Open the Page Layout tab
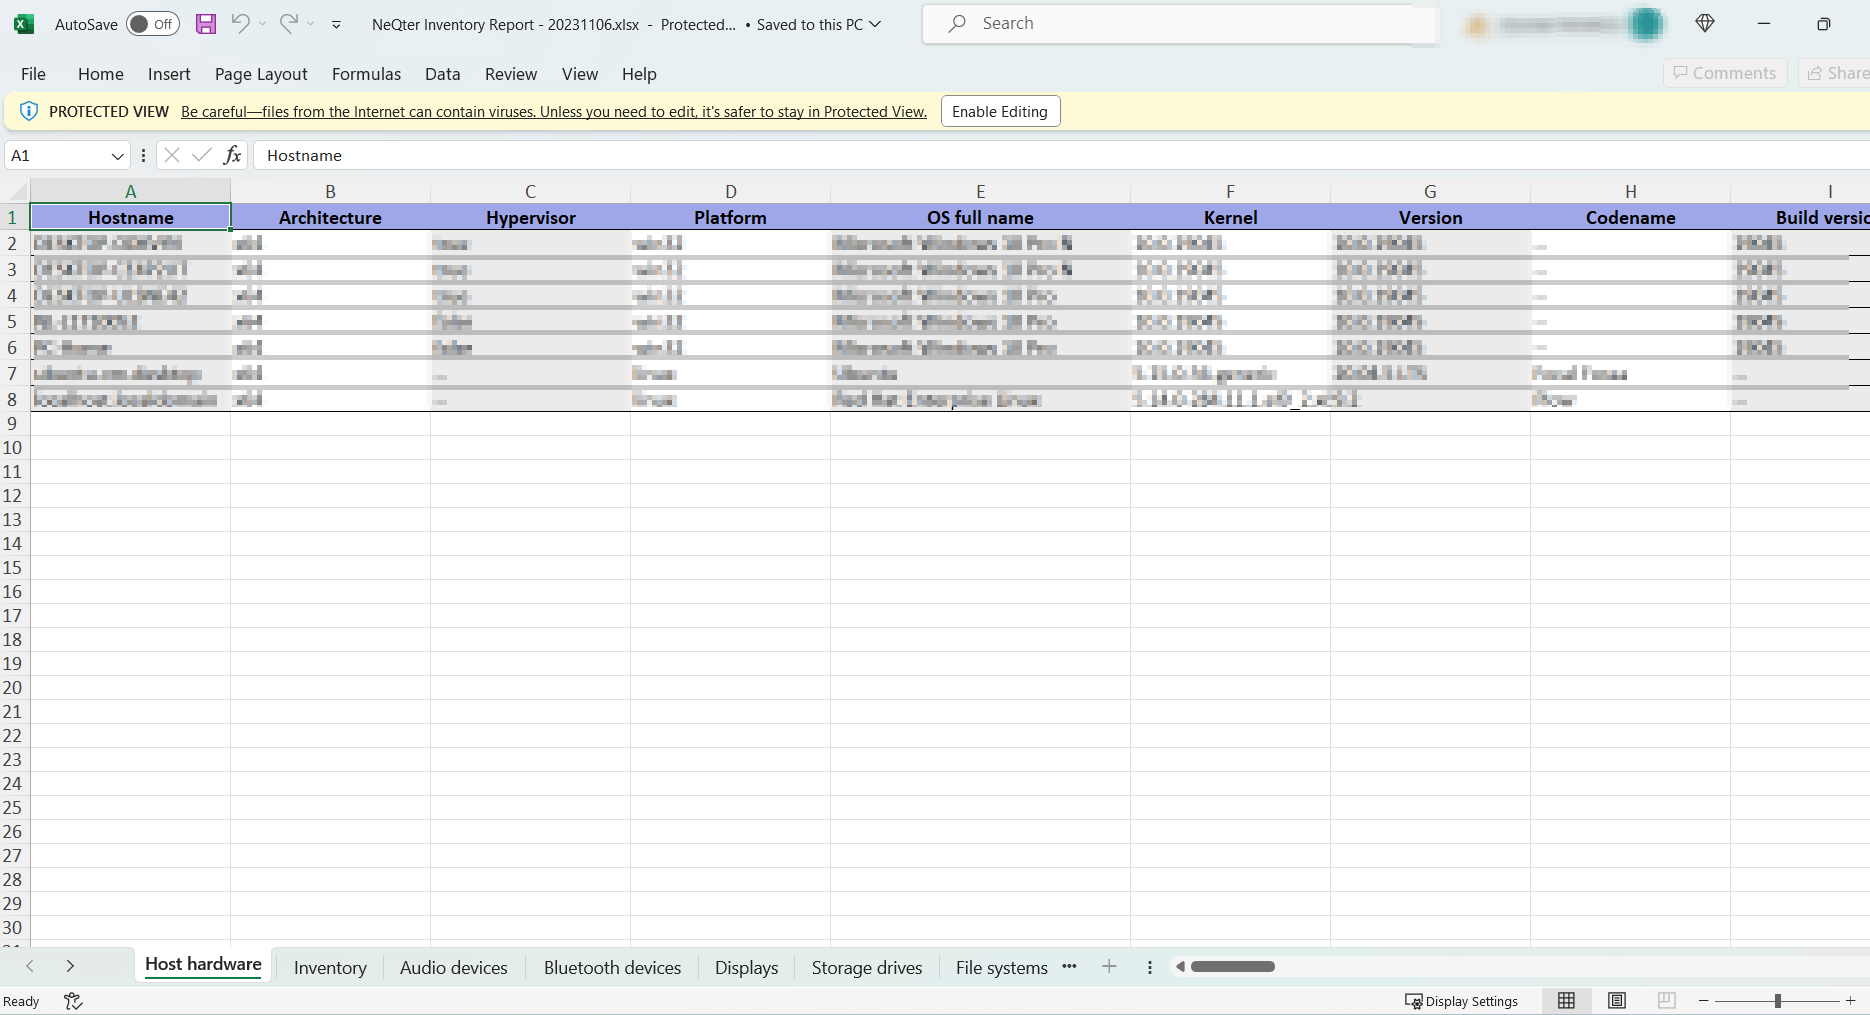Screen dimensions: 1870x1015 click(261, 74)
